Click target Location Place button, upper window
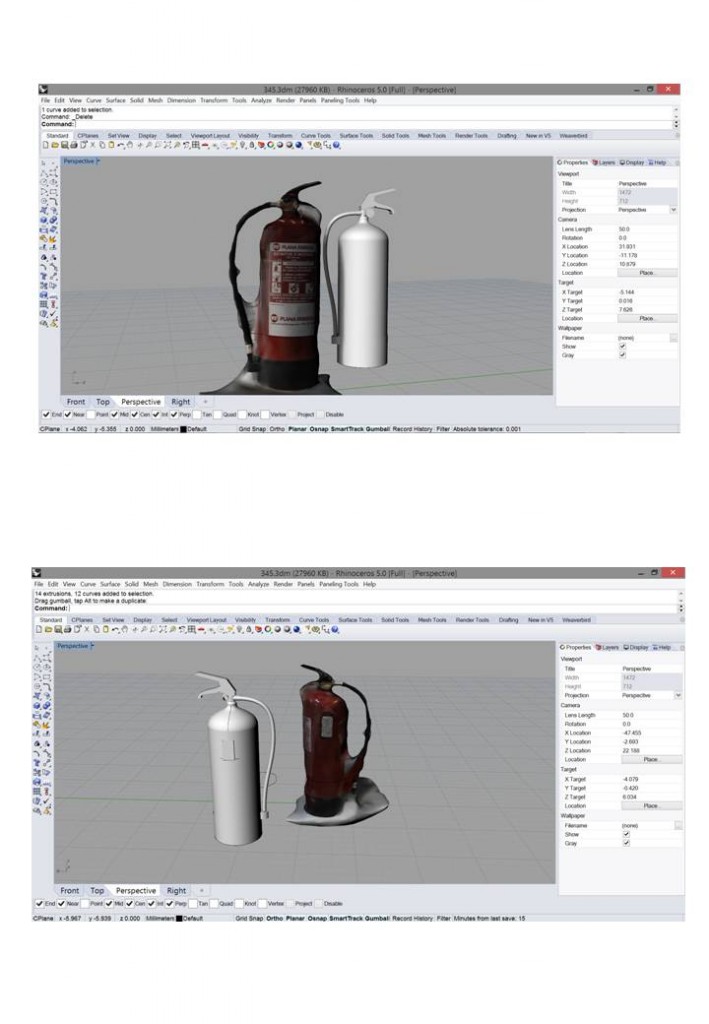The width and height of the screenshot is (709, 1024). click(x=647, y=318)
